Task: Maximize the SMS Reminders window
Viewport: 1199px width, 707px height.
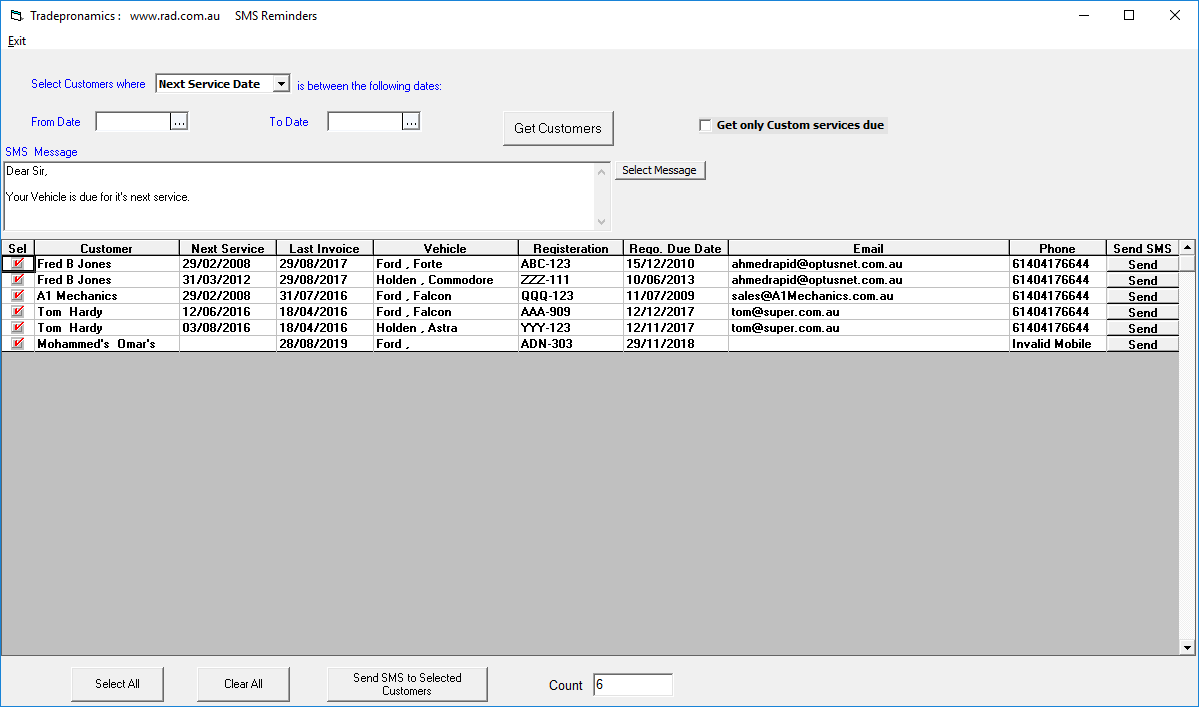Action: (1129, 15)
